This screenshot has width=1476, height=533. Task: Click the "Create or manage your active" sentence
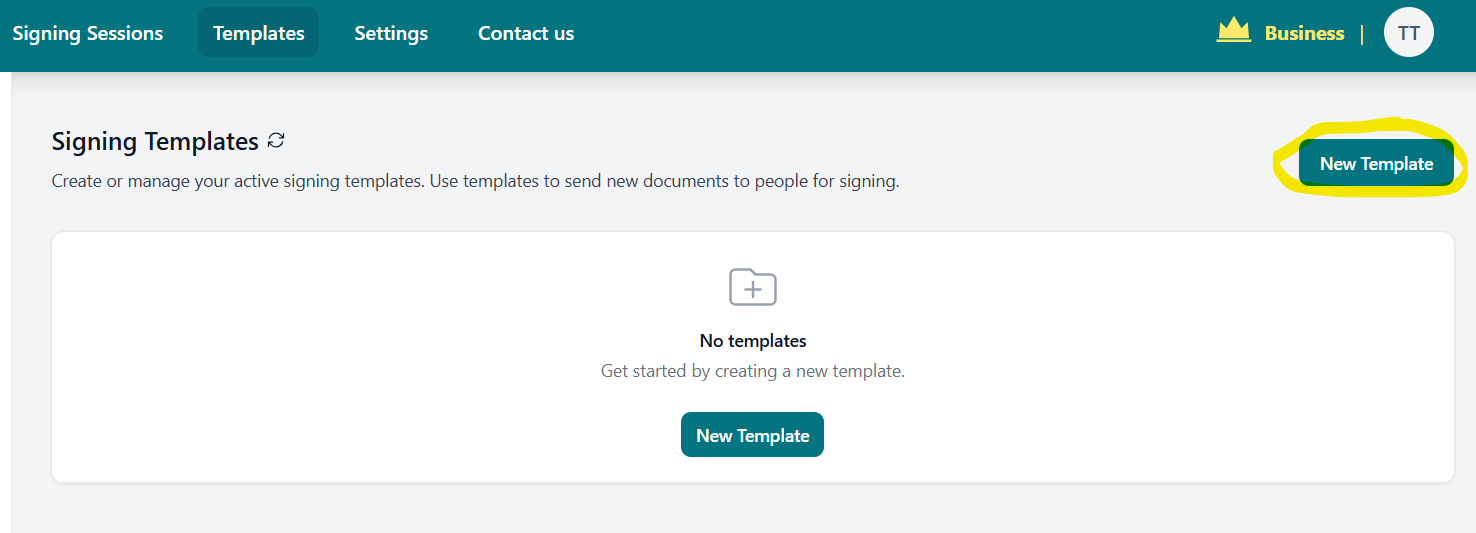[238, 182]
